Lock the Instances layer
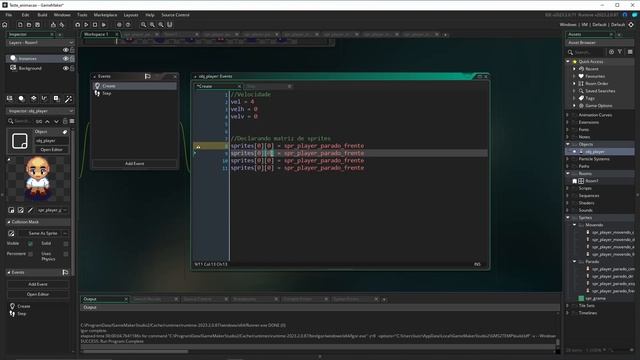 [72, 58]
